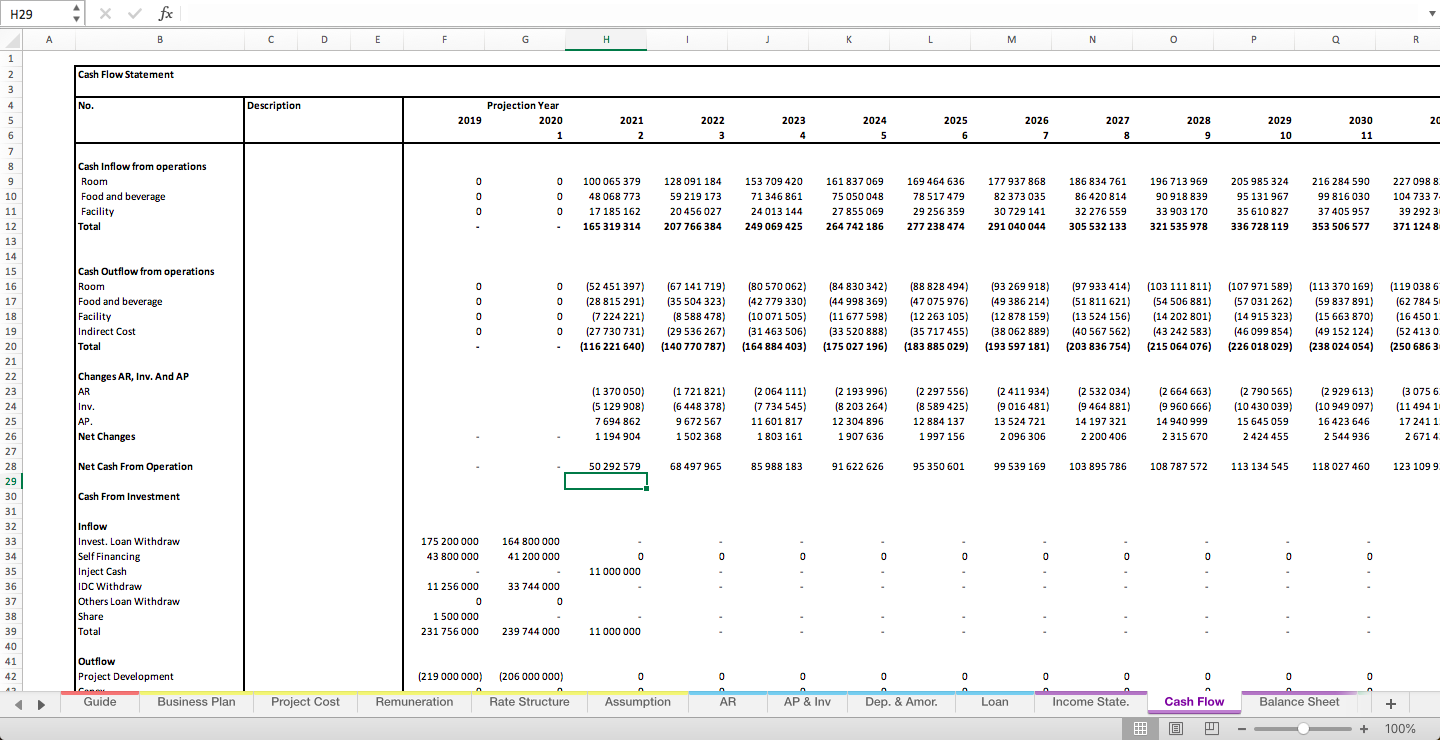
Task: Open the Business Plan sheet tab
Action: point(196,702)
